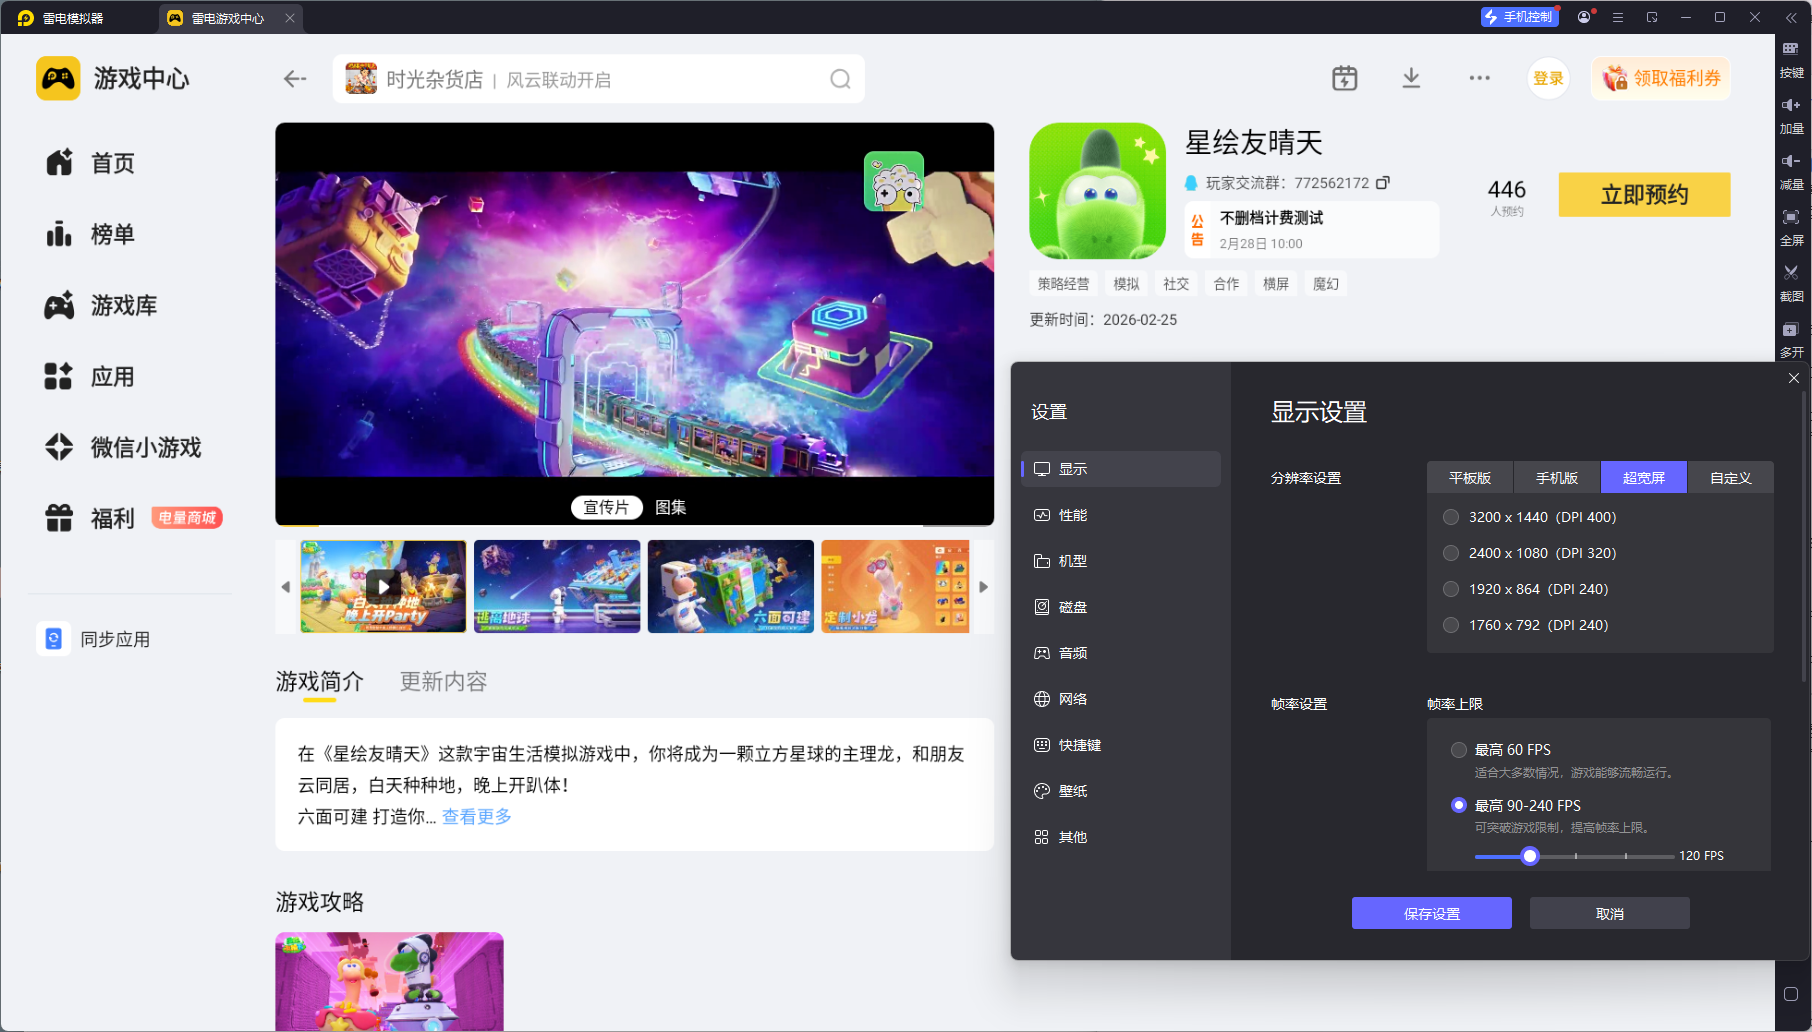Open the 不删档计费测试 announcement
The height and width of the screenshot is (1032, 1812).
click(x=1312, y=230)
